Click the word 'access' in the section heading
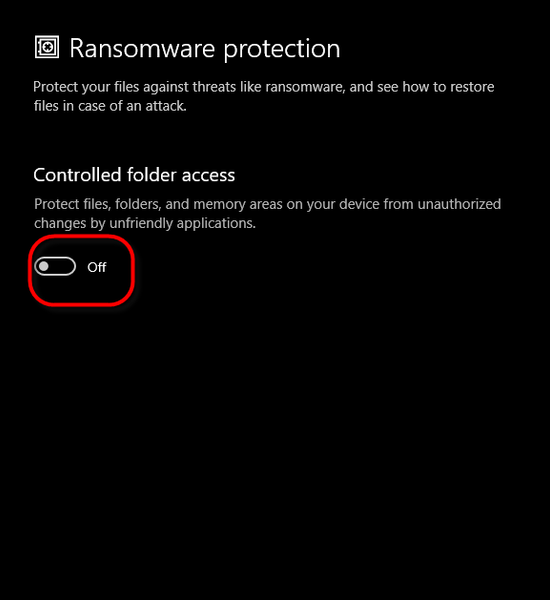This screenshot has width=550, height=600. [x=208, y=176]
